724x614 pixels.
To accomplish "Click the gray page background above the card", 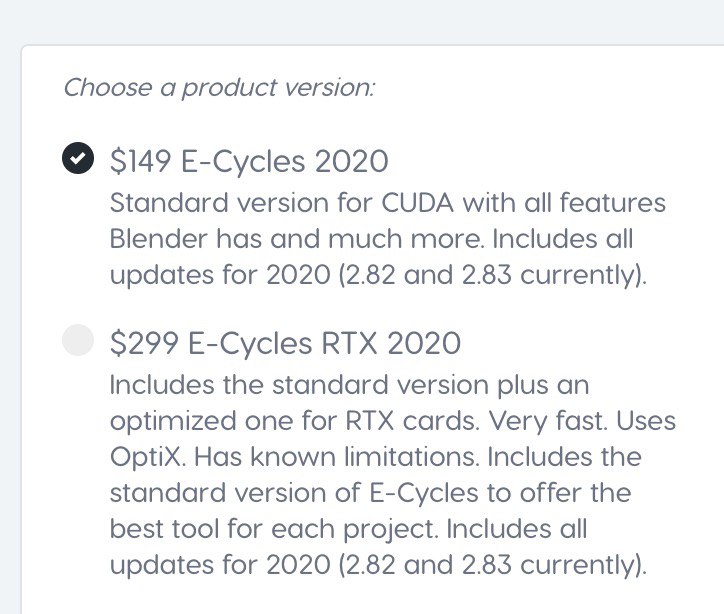I will (x=362, y=21).
